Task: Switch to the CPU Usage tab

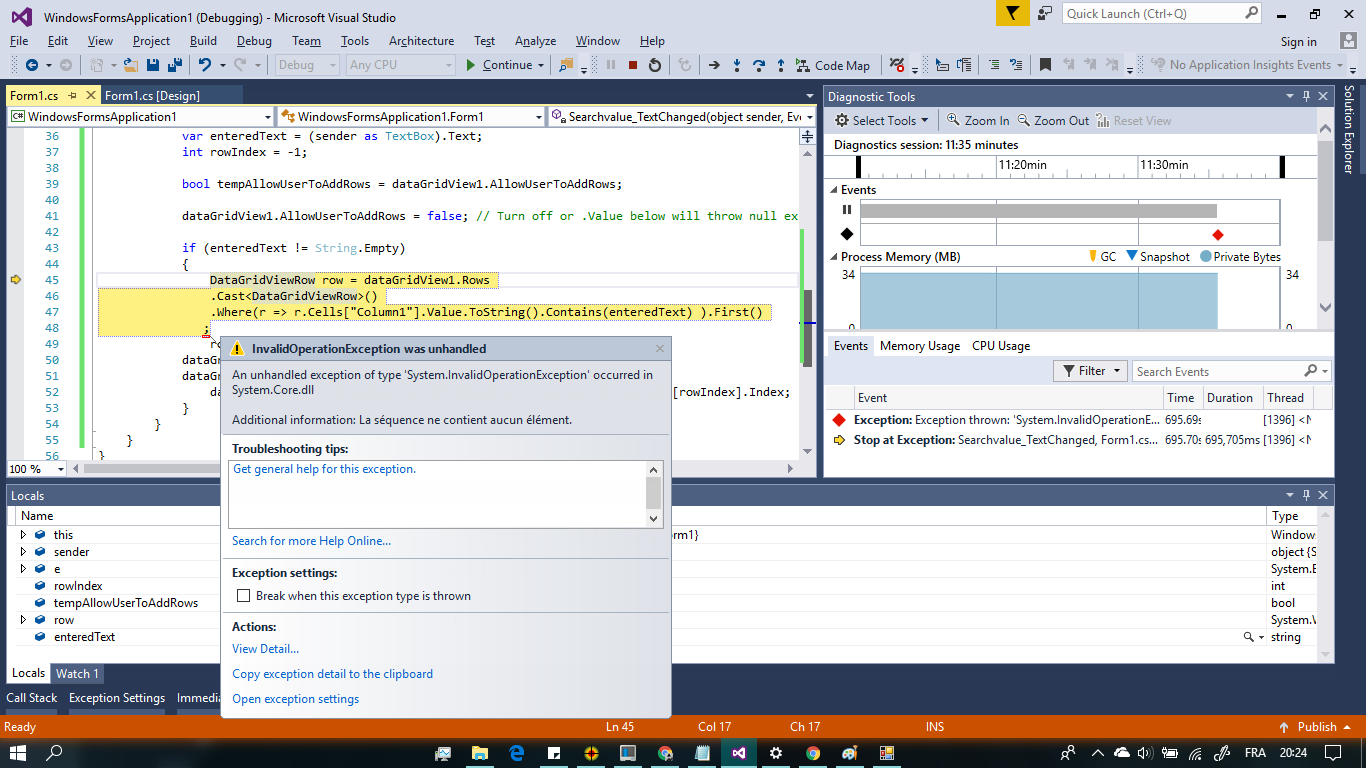Action: point(1001,346)
